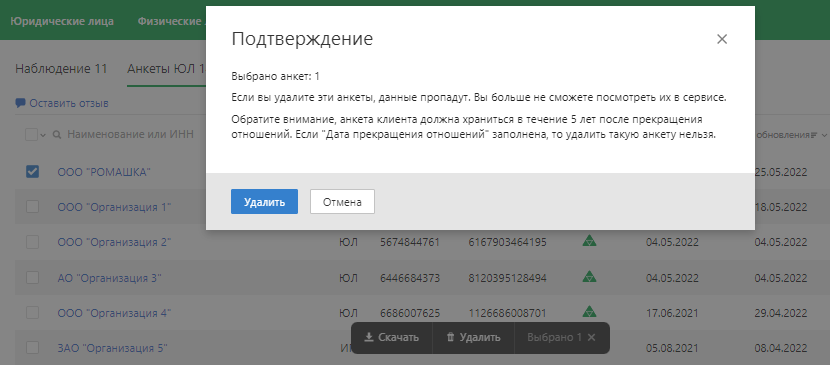The image size is (830, 365).
Task: Open the Юридические лица menu item
Action: click(x=62, y=22)
